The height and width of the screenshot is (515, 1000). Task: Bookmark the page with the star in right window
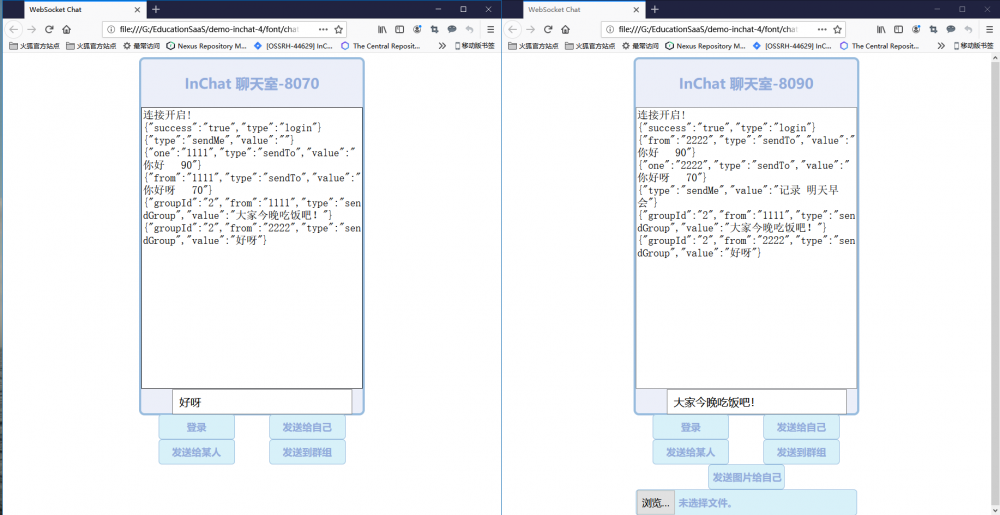coord(837,29)
